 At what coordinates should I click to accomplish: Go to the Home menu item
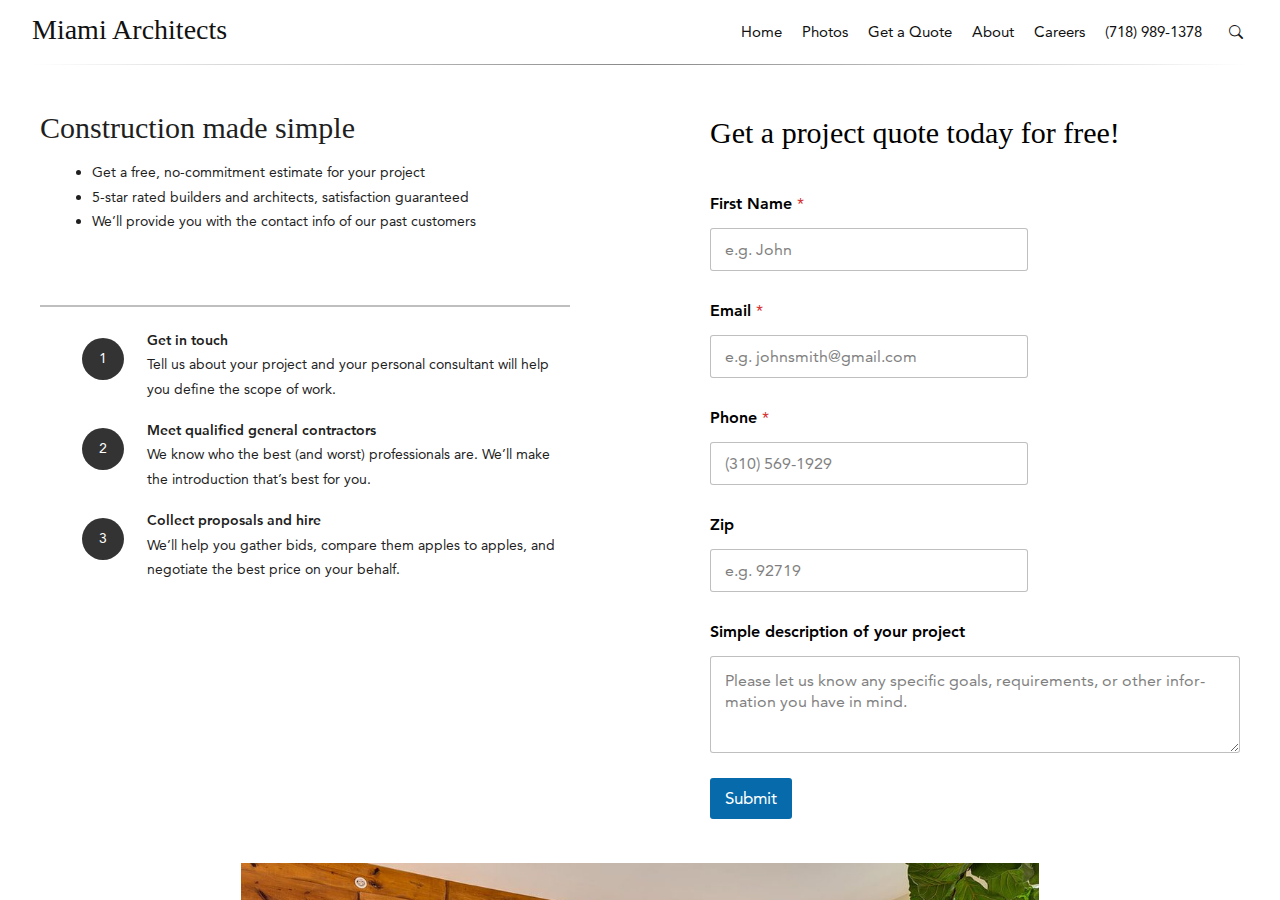coord(761,32)
